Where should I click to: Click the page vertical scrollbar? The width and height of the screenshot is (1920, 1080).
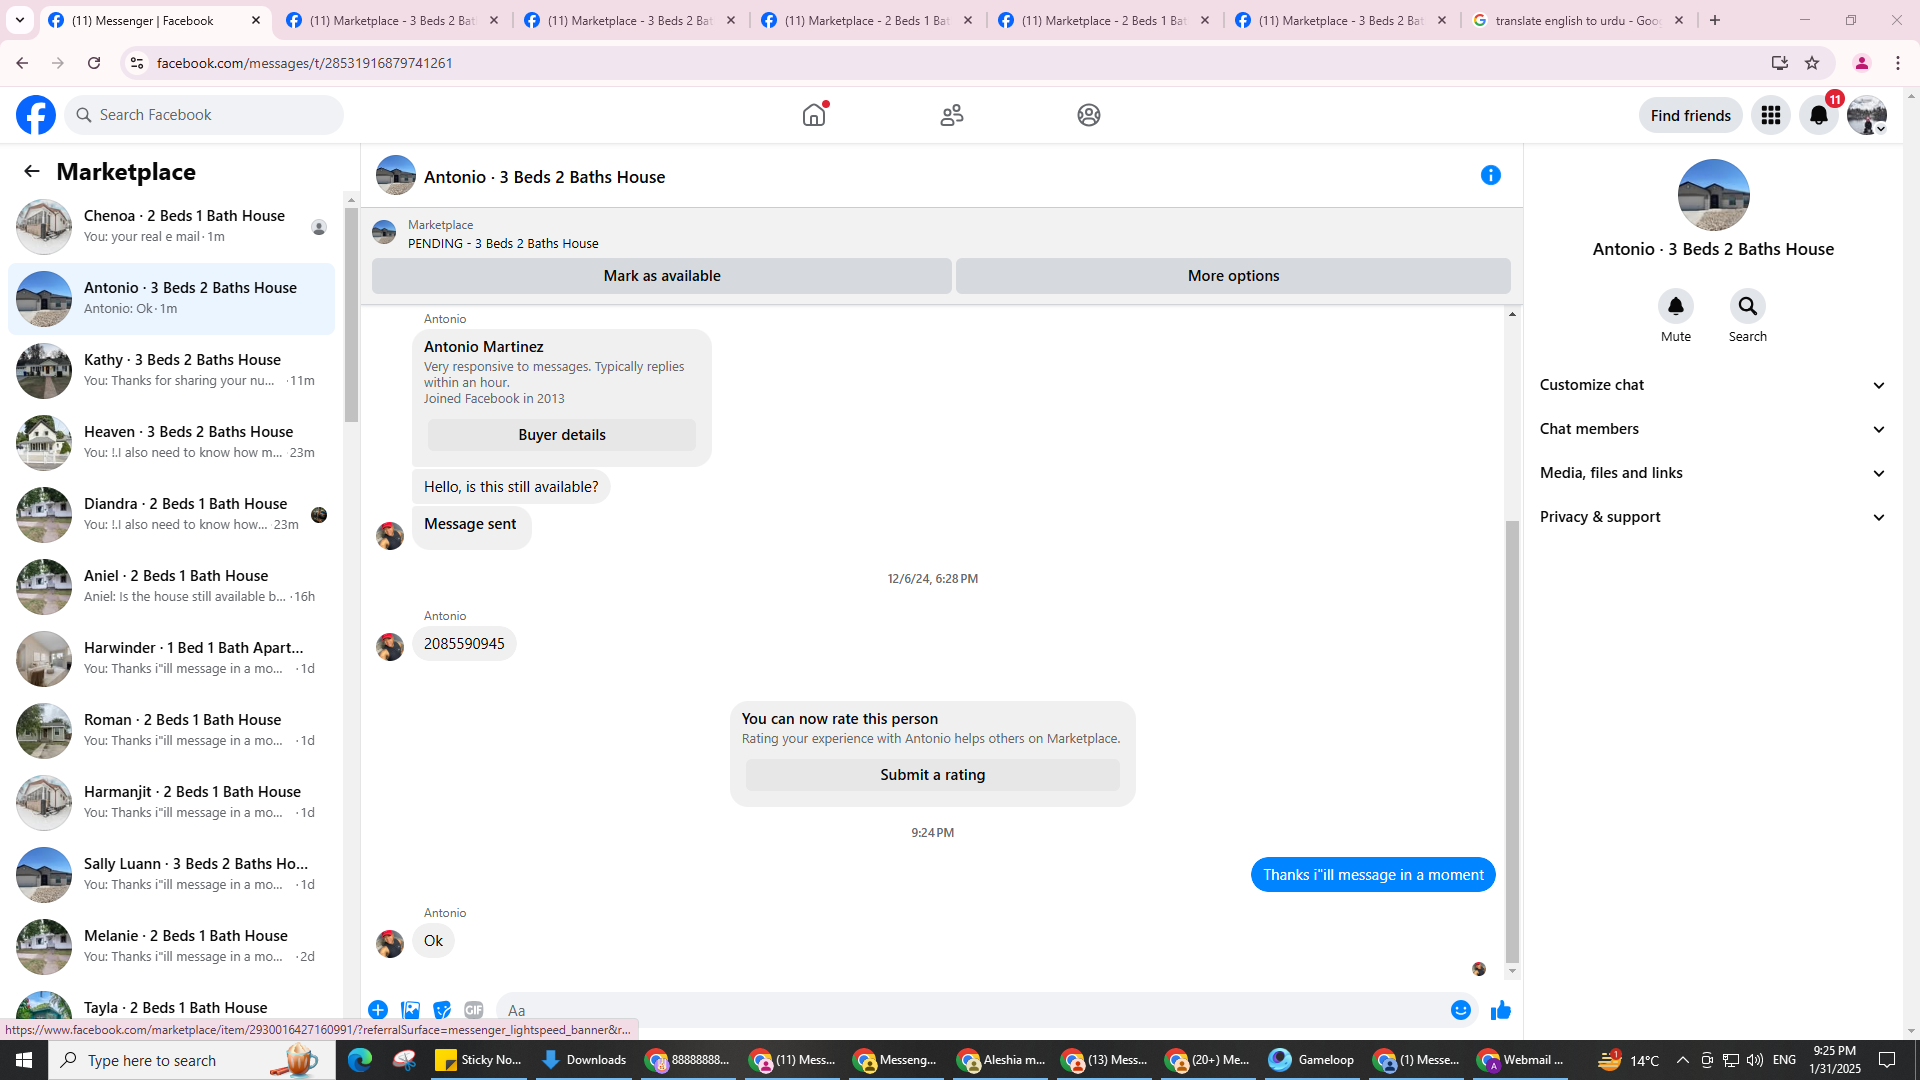1911,563
